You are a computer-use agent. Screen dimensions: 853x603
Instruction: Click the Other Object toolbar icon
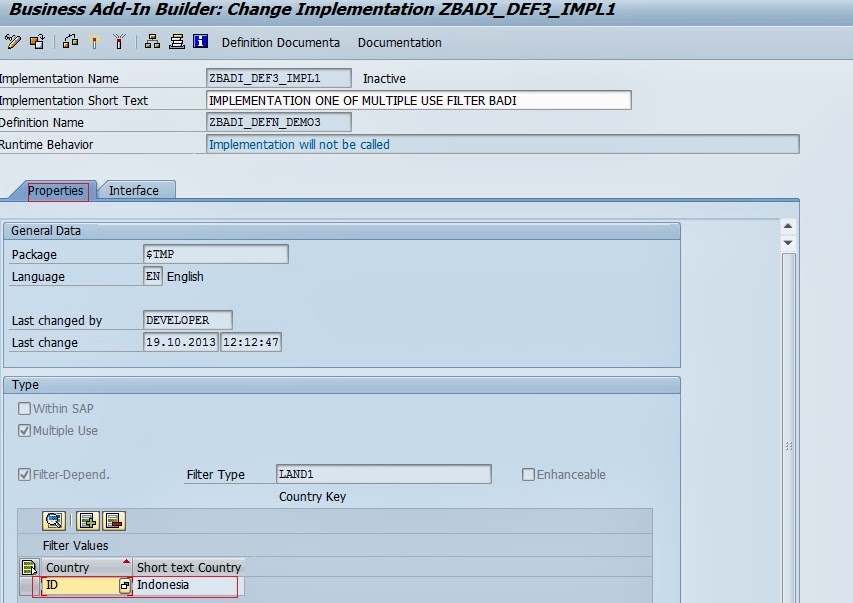tap(38, 42)
